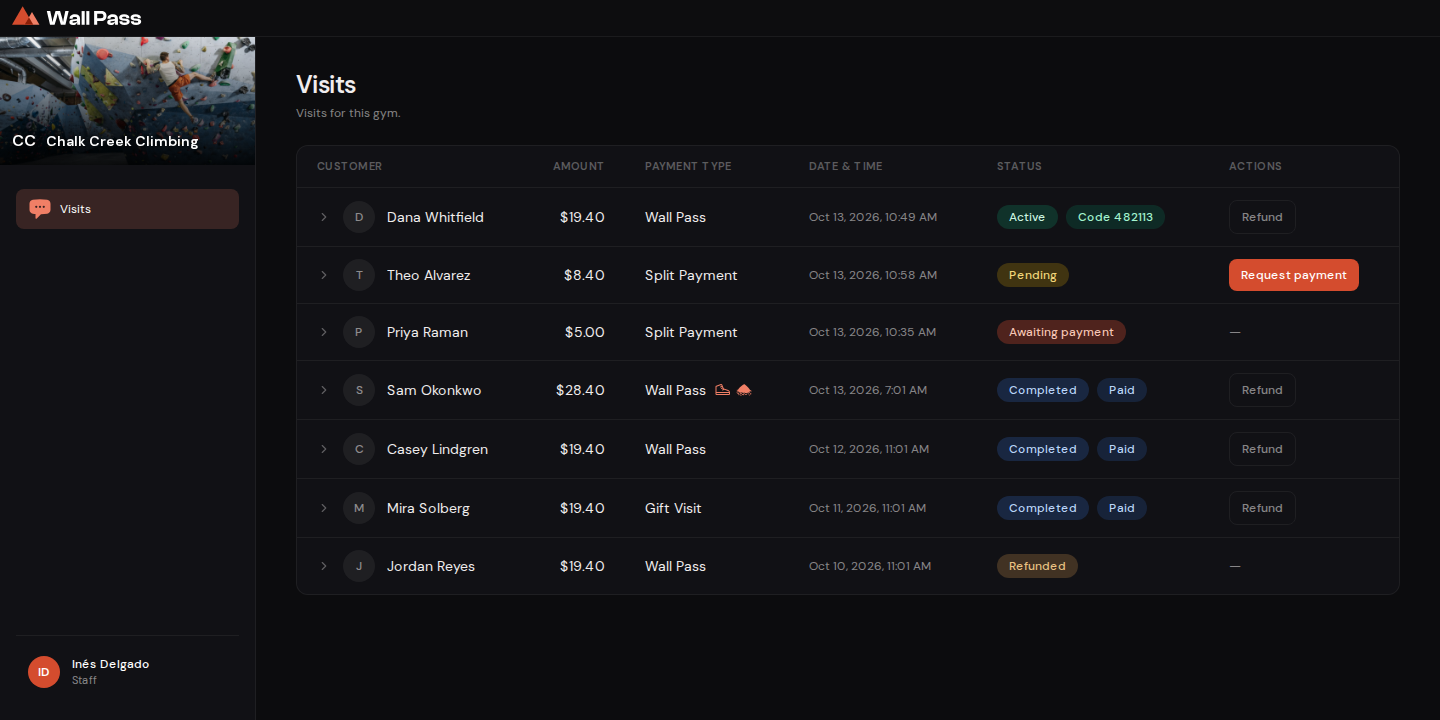Click Sam Okonkwo's S avatar

click(x=359, y=390)
